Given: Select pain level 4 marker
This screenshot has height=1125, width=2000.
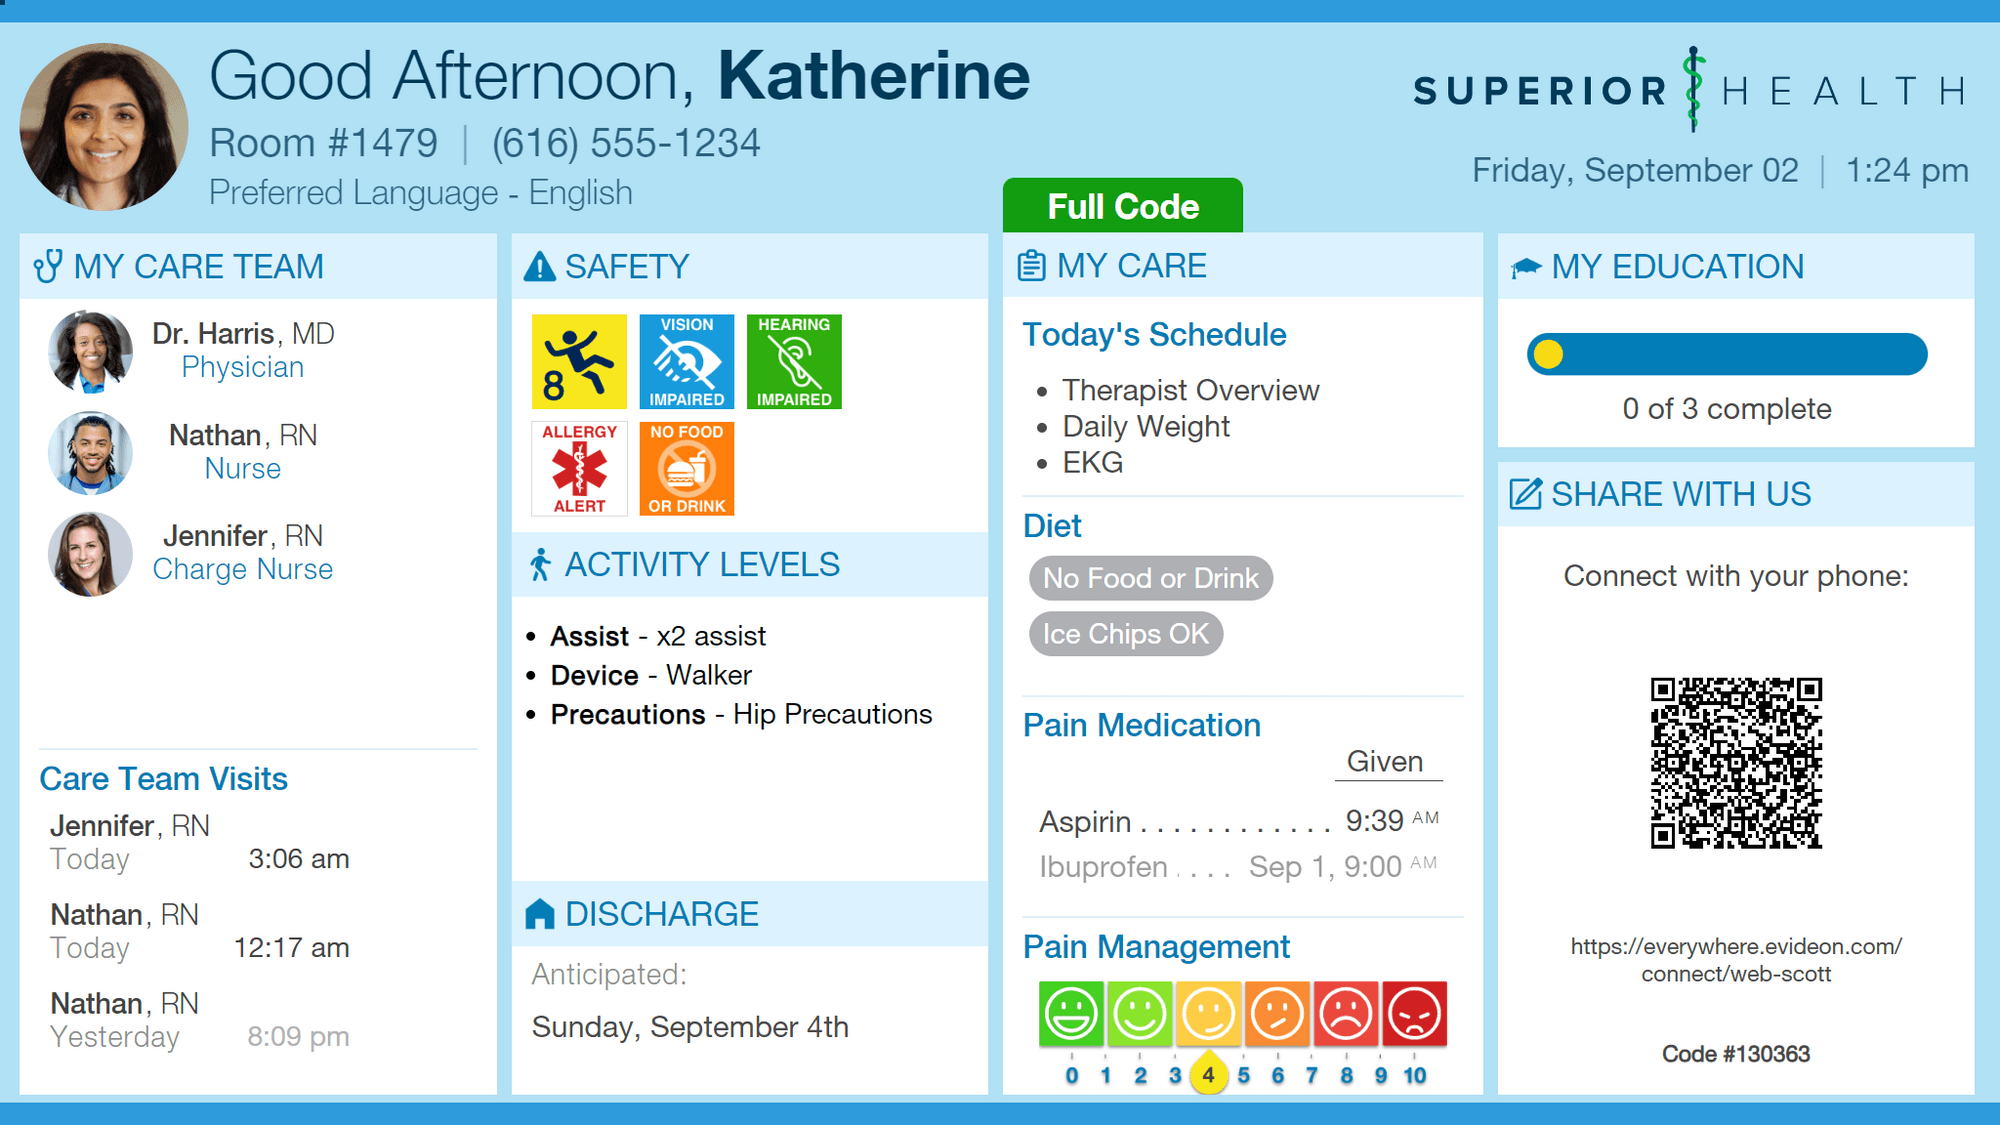Looking at the screenshot, I should click(1208, 1075).
